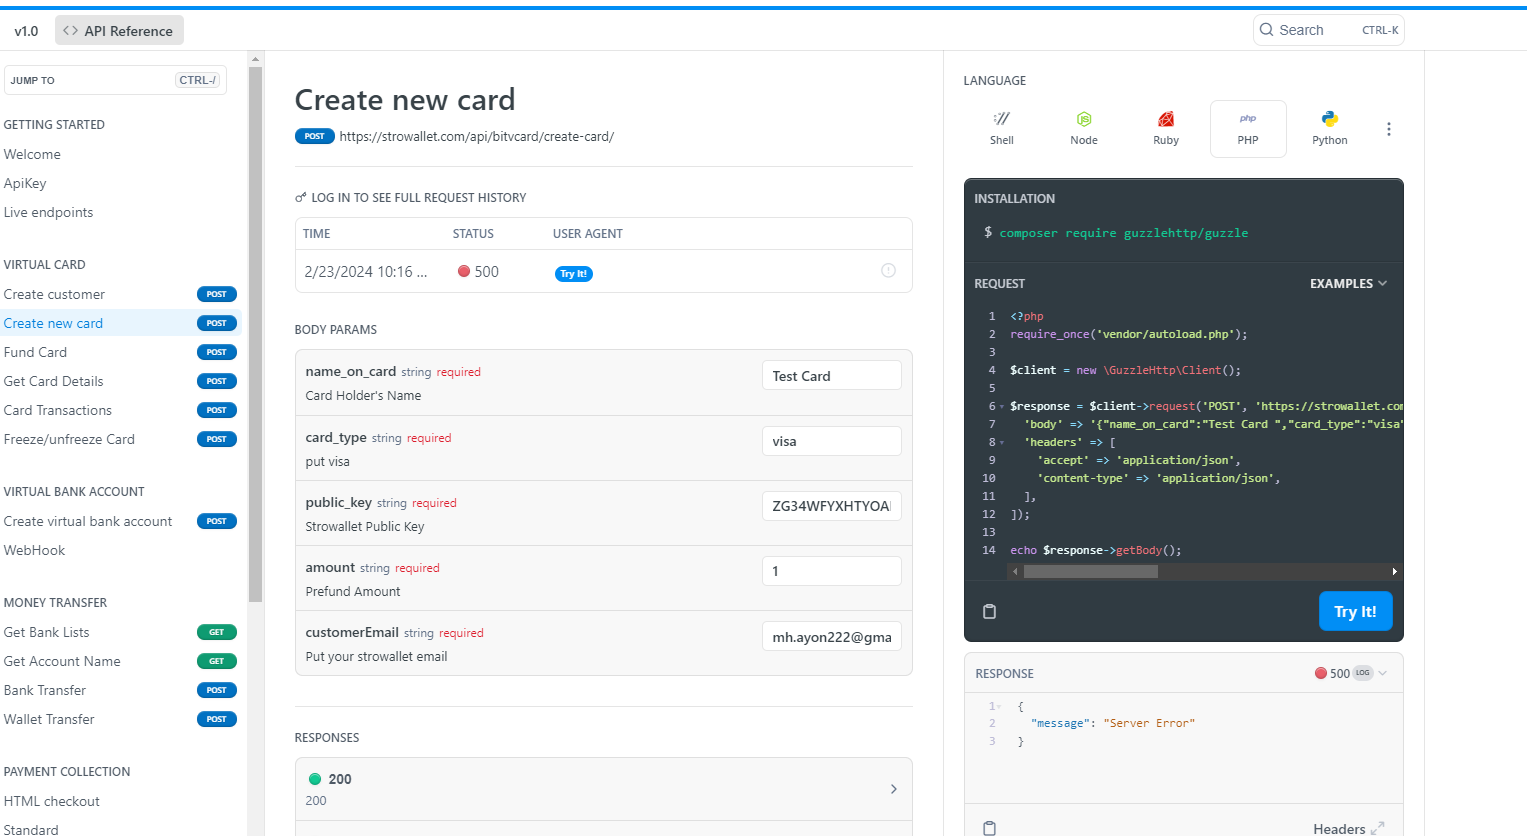
Task: Focus the Search box
Action: pos(1327,30)
